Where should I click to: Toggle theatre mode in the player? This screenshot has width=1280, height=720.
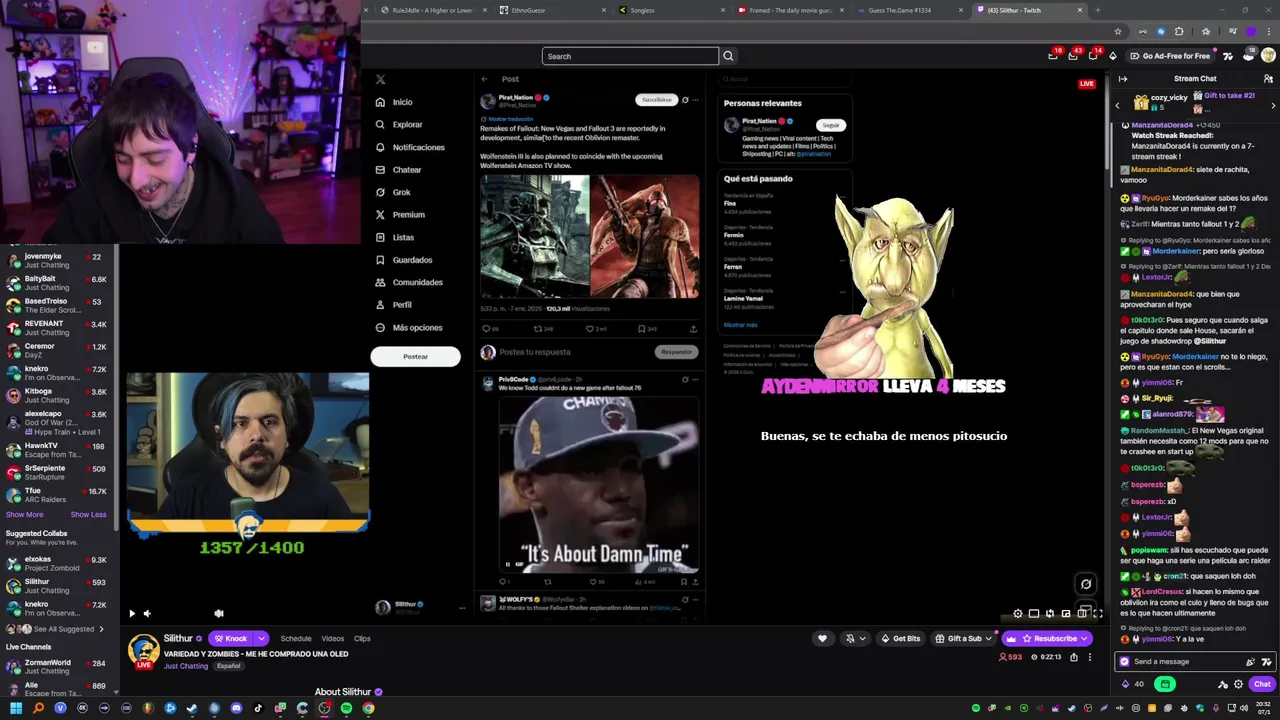pyautogui.click(x=1082, y=613)
